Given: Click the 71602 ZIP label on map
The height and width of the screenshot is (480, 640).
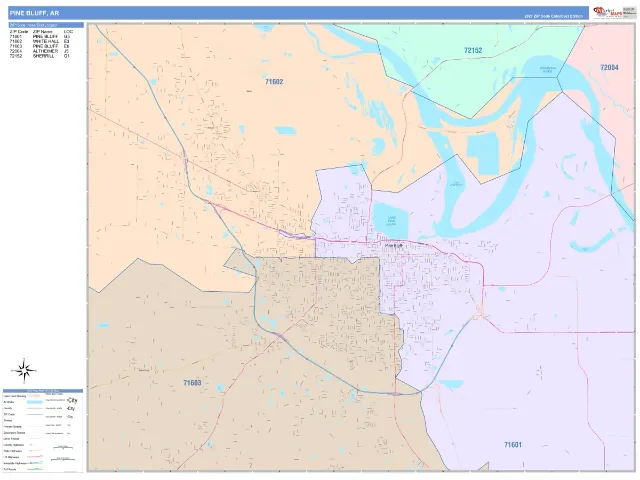Looking at the screenshot, I should (274, 82).
